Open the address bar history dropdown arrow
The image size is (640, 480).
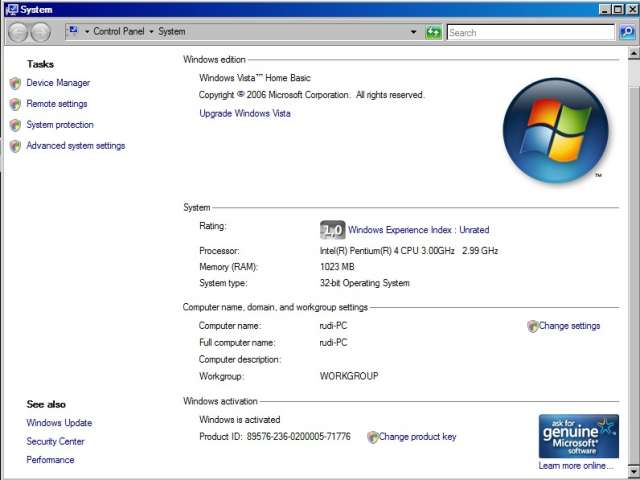pos(413,32)
